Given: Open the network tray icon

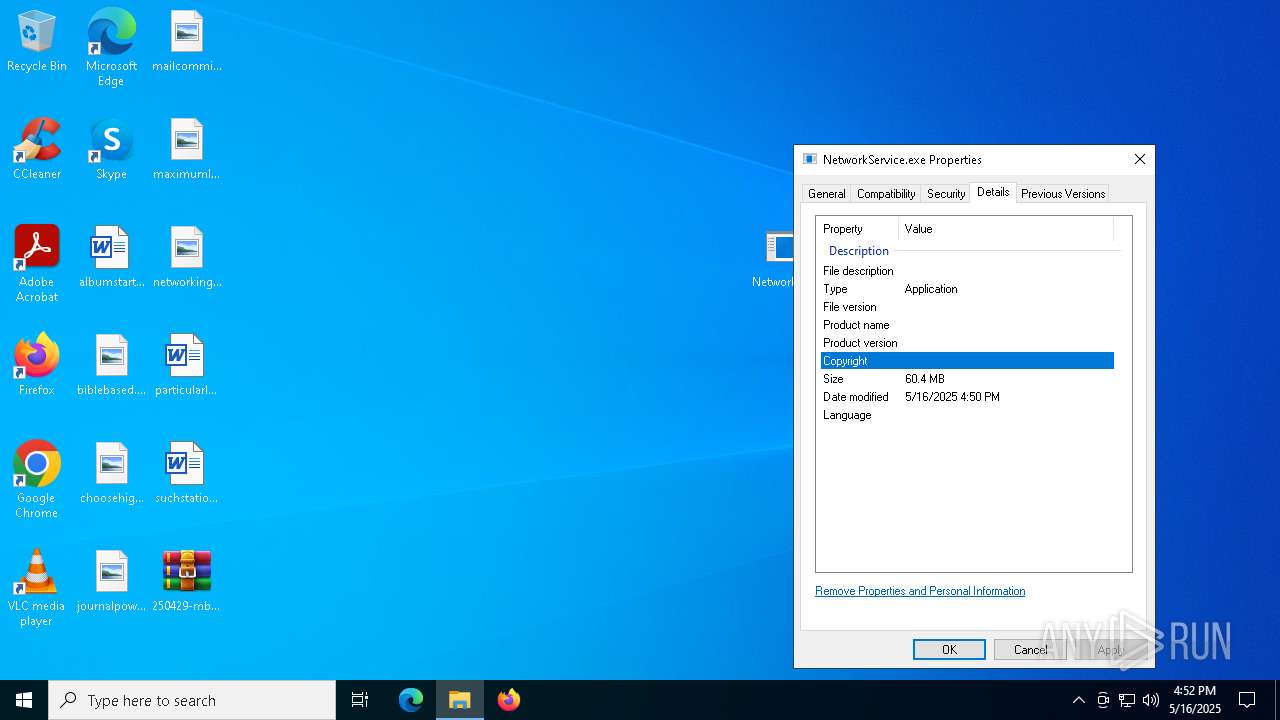Looking at the screenshot, I should click(1127, 700).
